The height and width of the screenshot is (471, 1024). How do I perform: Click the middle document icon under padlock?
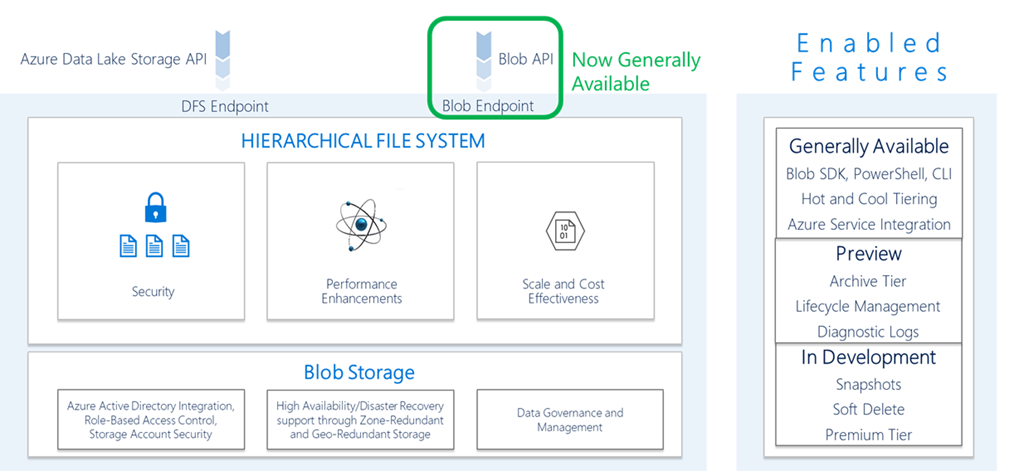click(153, 245)
